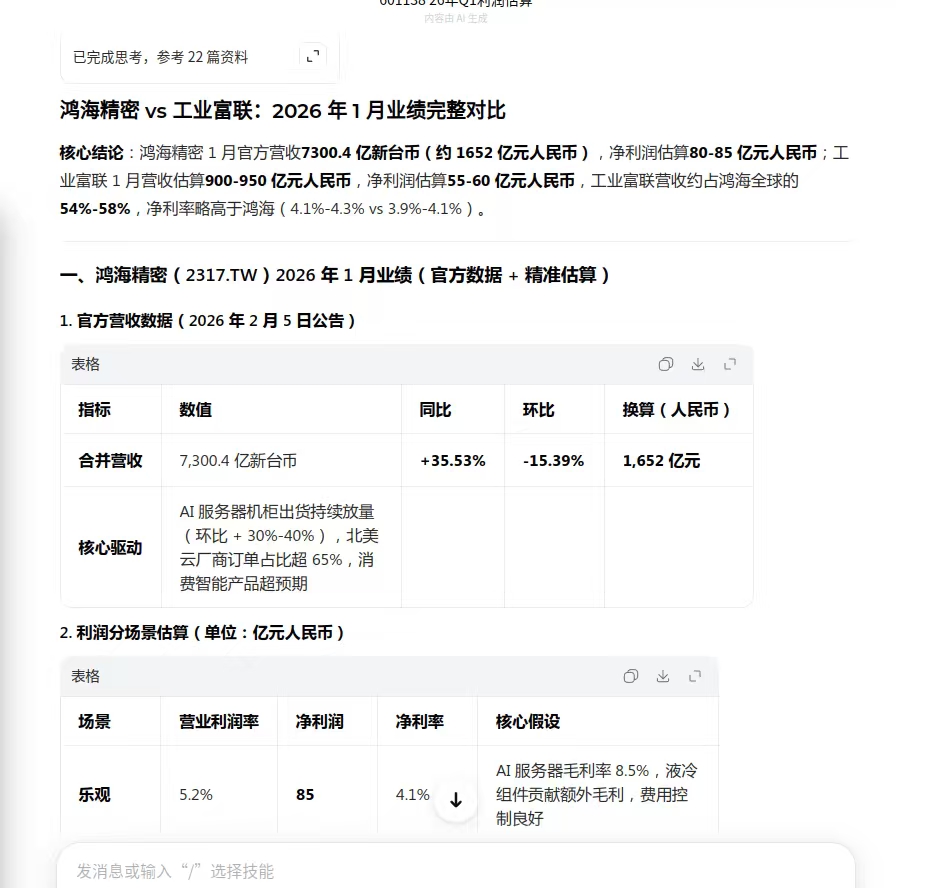Viewport: 946px width, 888px height.
Task: Click the '核心假设' column header
Action: pos(528,722)
